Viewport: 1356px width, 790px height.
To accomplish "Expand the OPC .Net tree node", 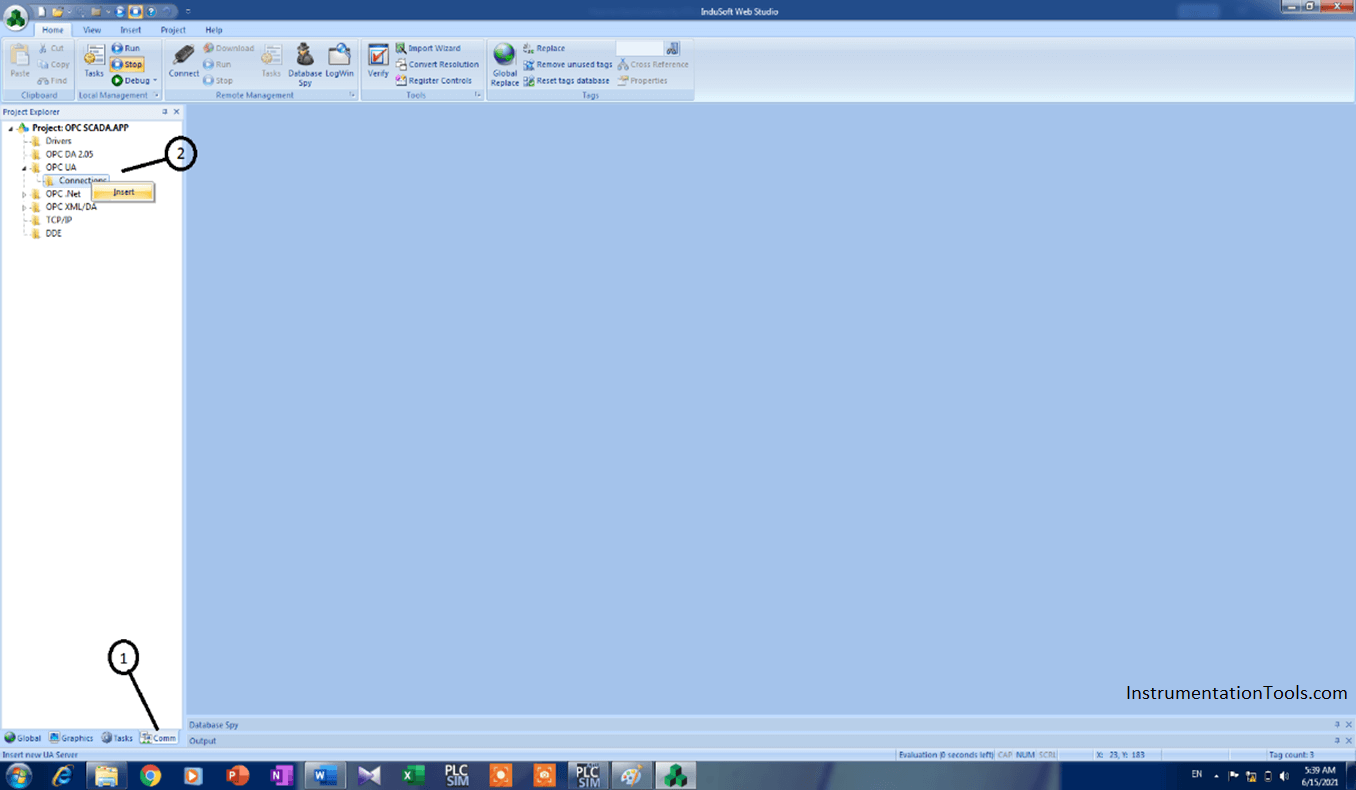I will (x=24, y=194).
